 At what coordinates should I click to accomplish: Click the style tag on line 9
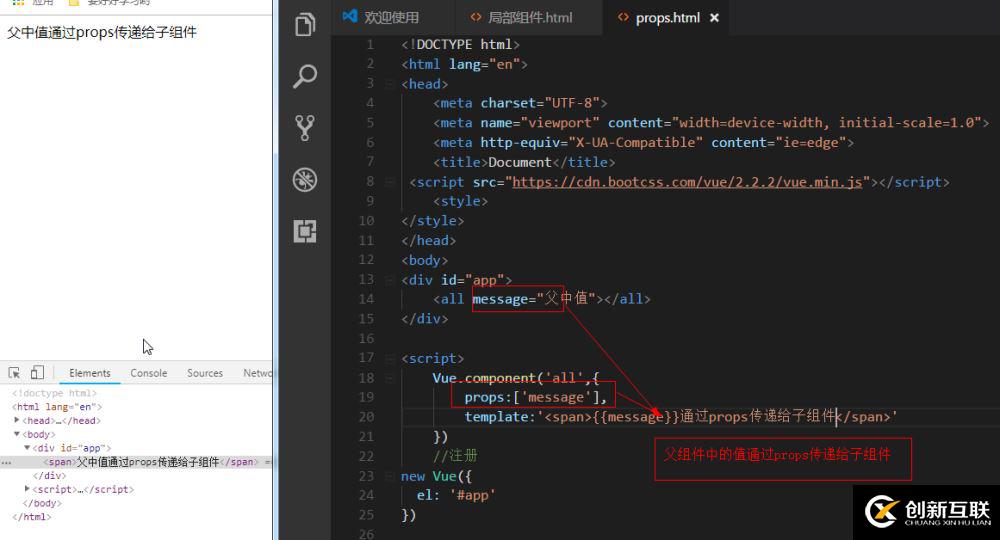[x=460, y=201]
